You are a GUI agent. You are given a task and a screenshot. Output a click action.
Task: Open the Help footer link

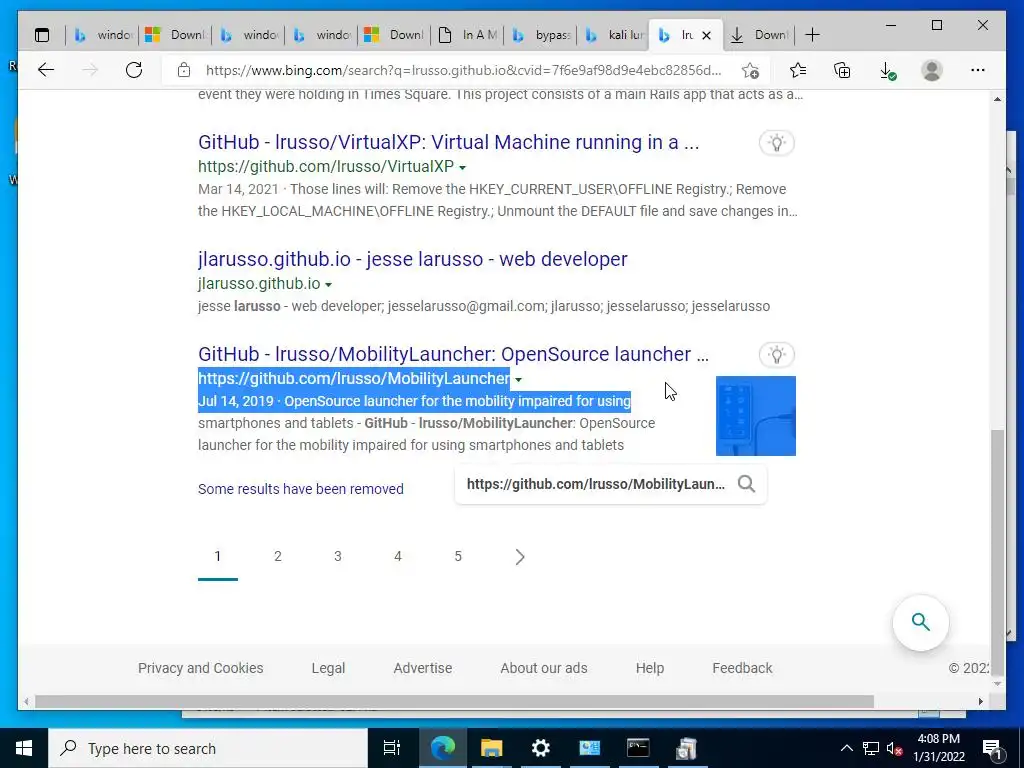click(x=650, y=668)
